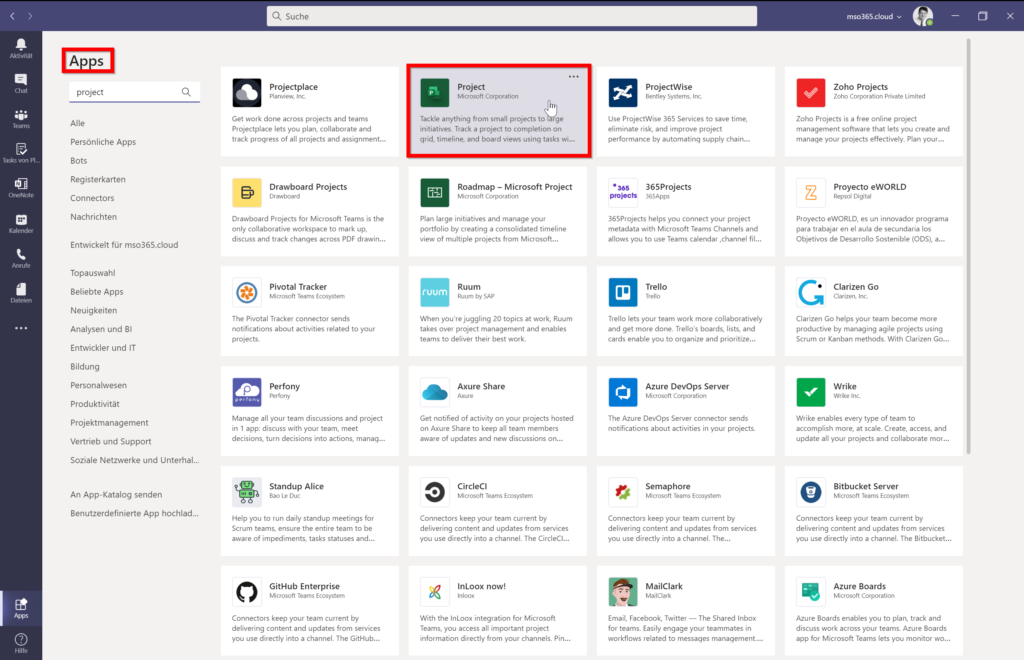Click the Roadmap – Microsoft Project icon
1024x660 pixels.
click(x=434, y=193)
